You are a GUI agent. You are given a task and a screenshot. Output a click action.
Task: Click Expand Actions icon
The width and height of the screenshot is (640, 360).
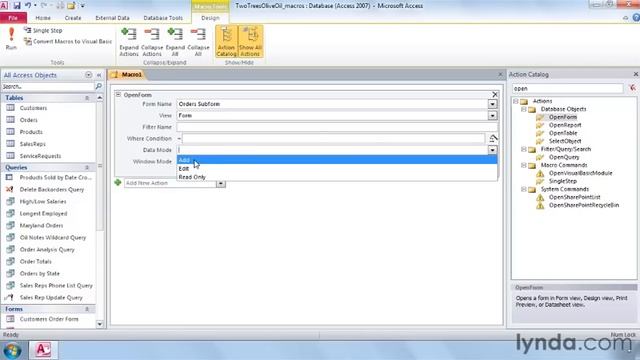(129, 42)
